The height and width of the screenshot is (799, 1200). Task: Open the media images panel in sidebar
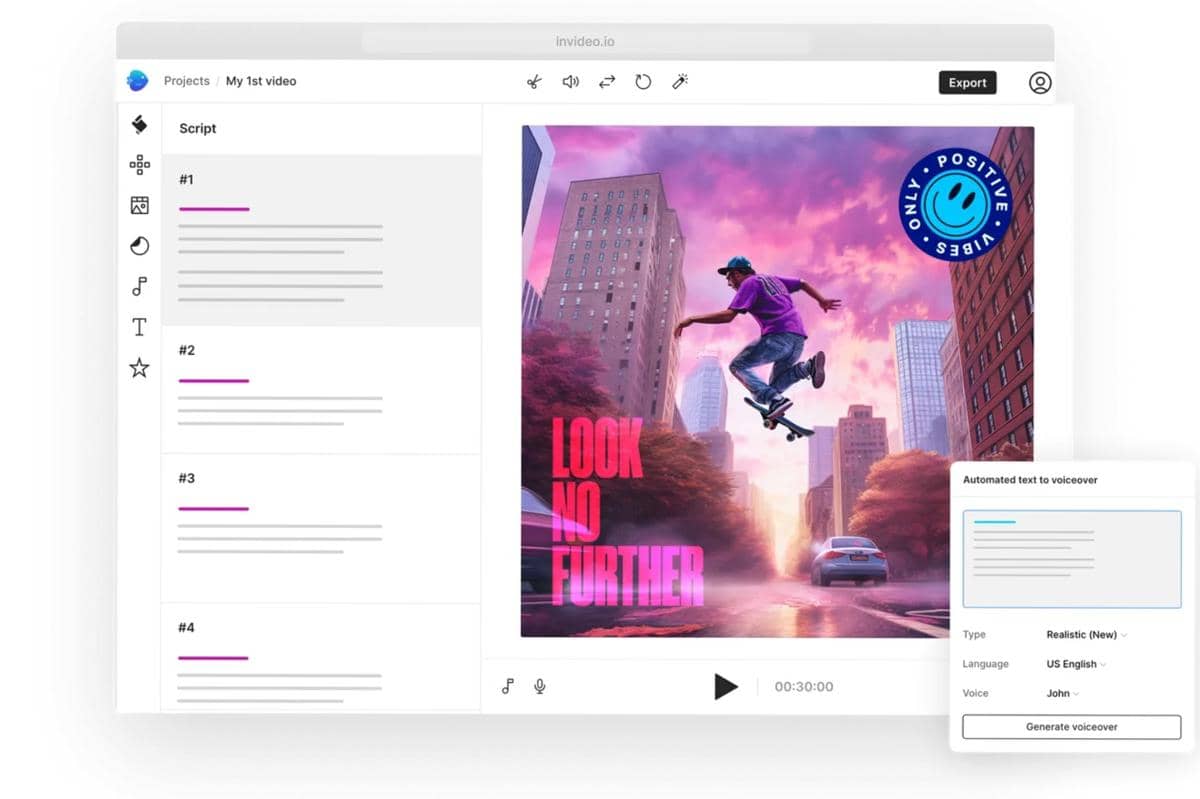tap(140, 205)
